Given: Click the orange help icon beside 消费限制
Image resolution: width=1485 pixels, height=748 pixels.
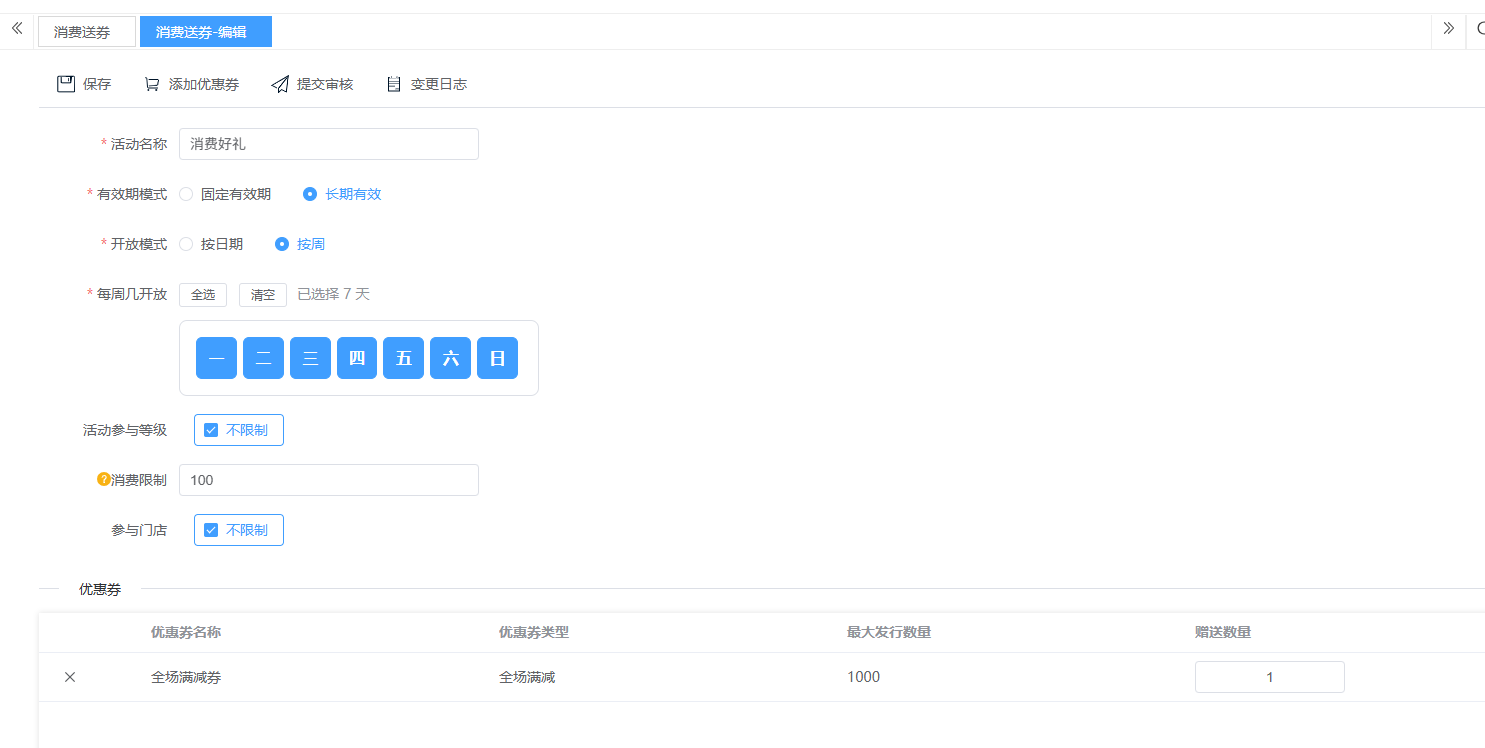Looking at the screenshot, I should click(x=103, y=479).
